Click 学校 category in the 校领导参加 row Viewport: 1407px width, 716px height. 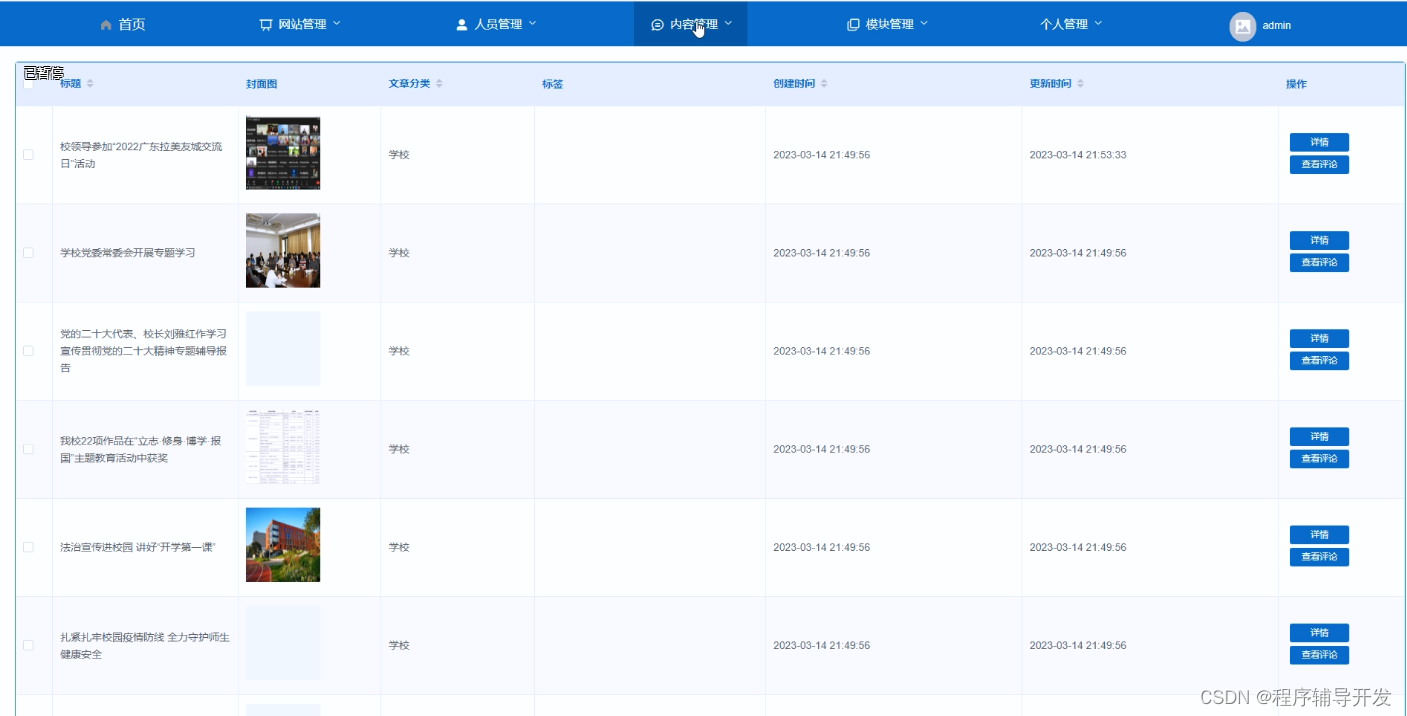(399, 155)
